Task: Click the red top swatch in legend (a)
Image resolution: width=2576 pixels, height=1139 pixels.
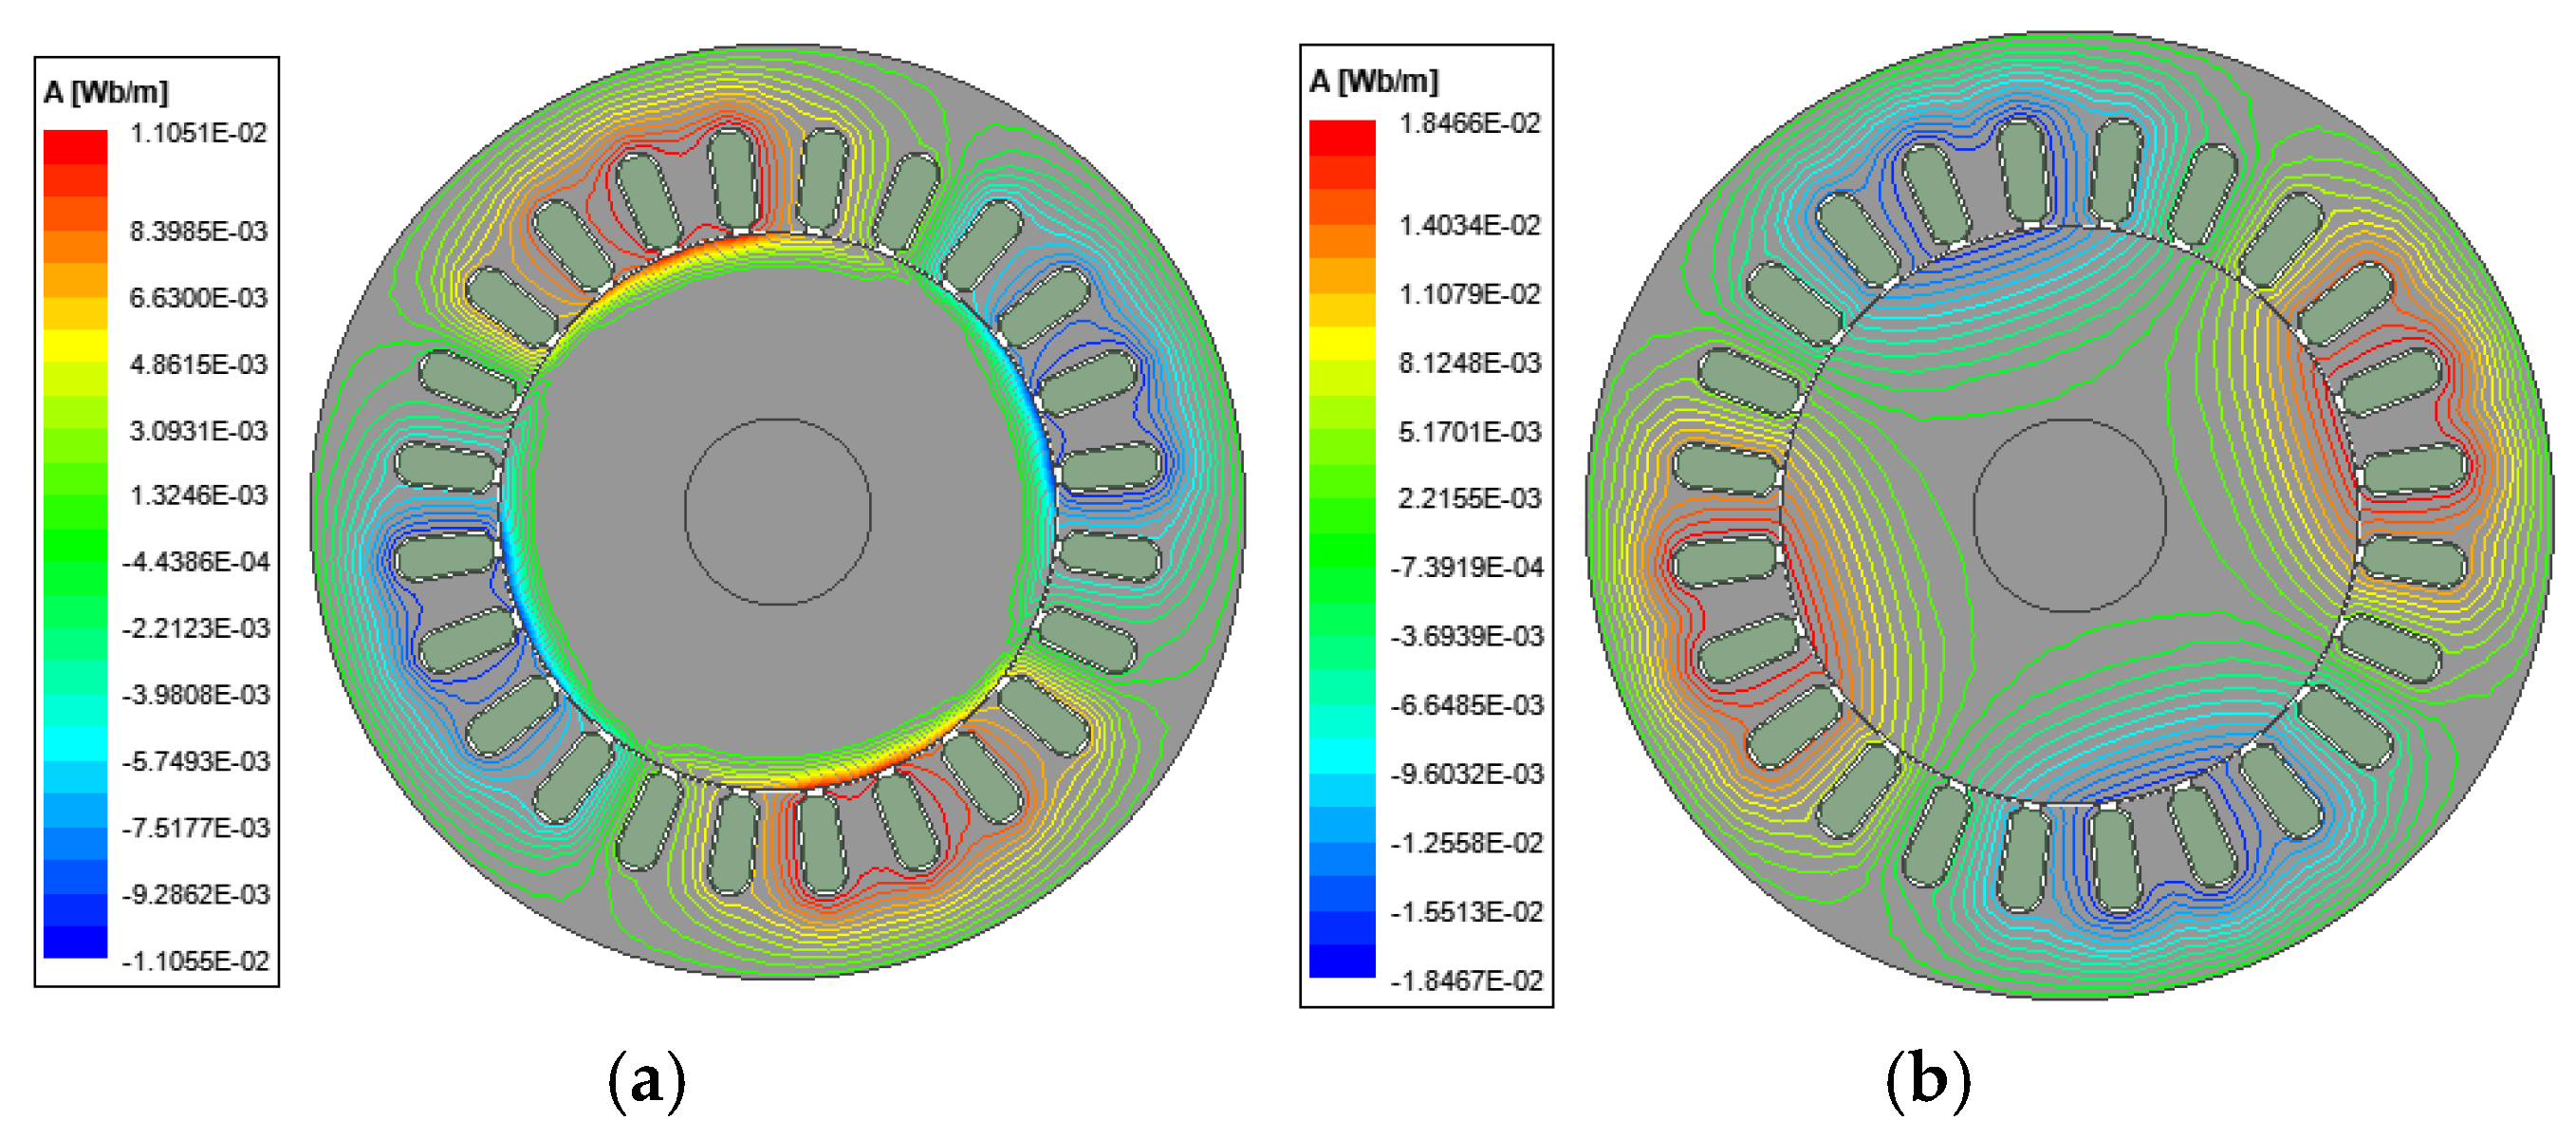Action: pyautogui.click(x=75, y=146)
